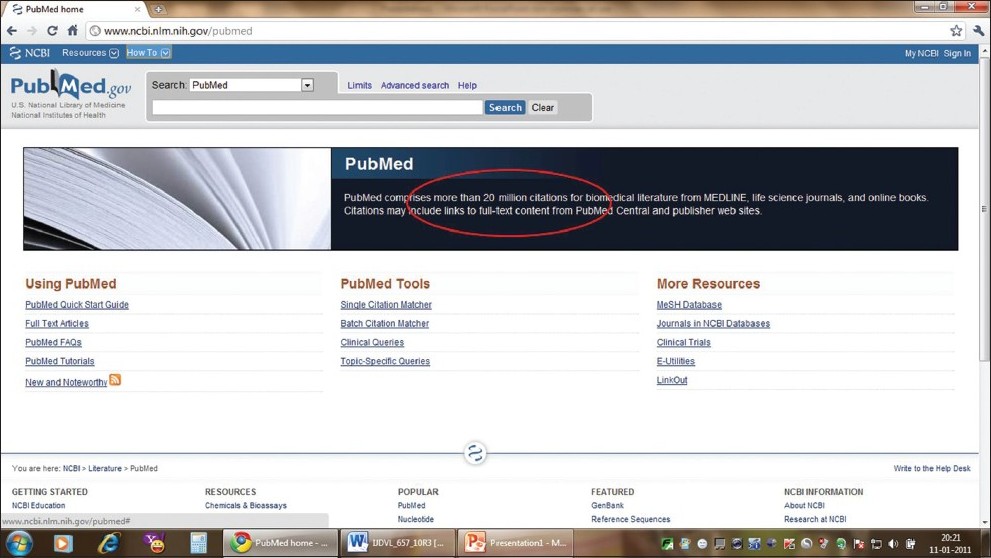
Task: Launch Internet Explorer from the taskbar
Action: (x=109, y=543)
